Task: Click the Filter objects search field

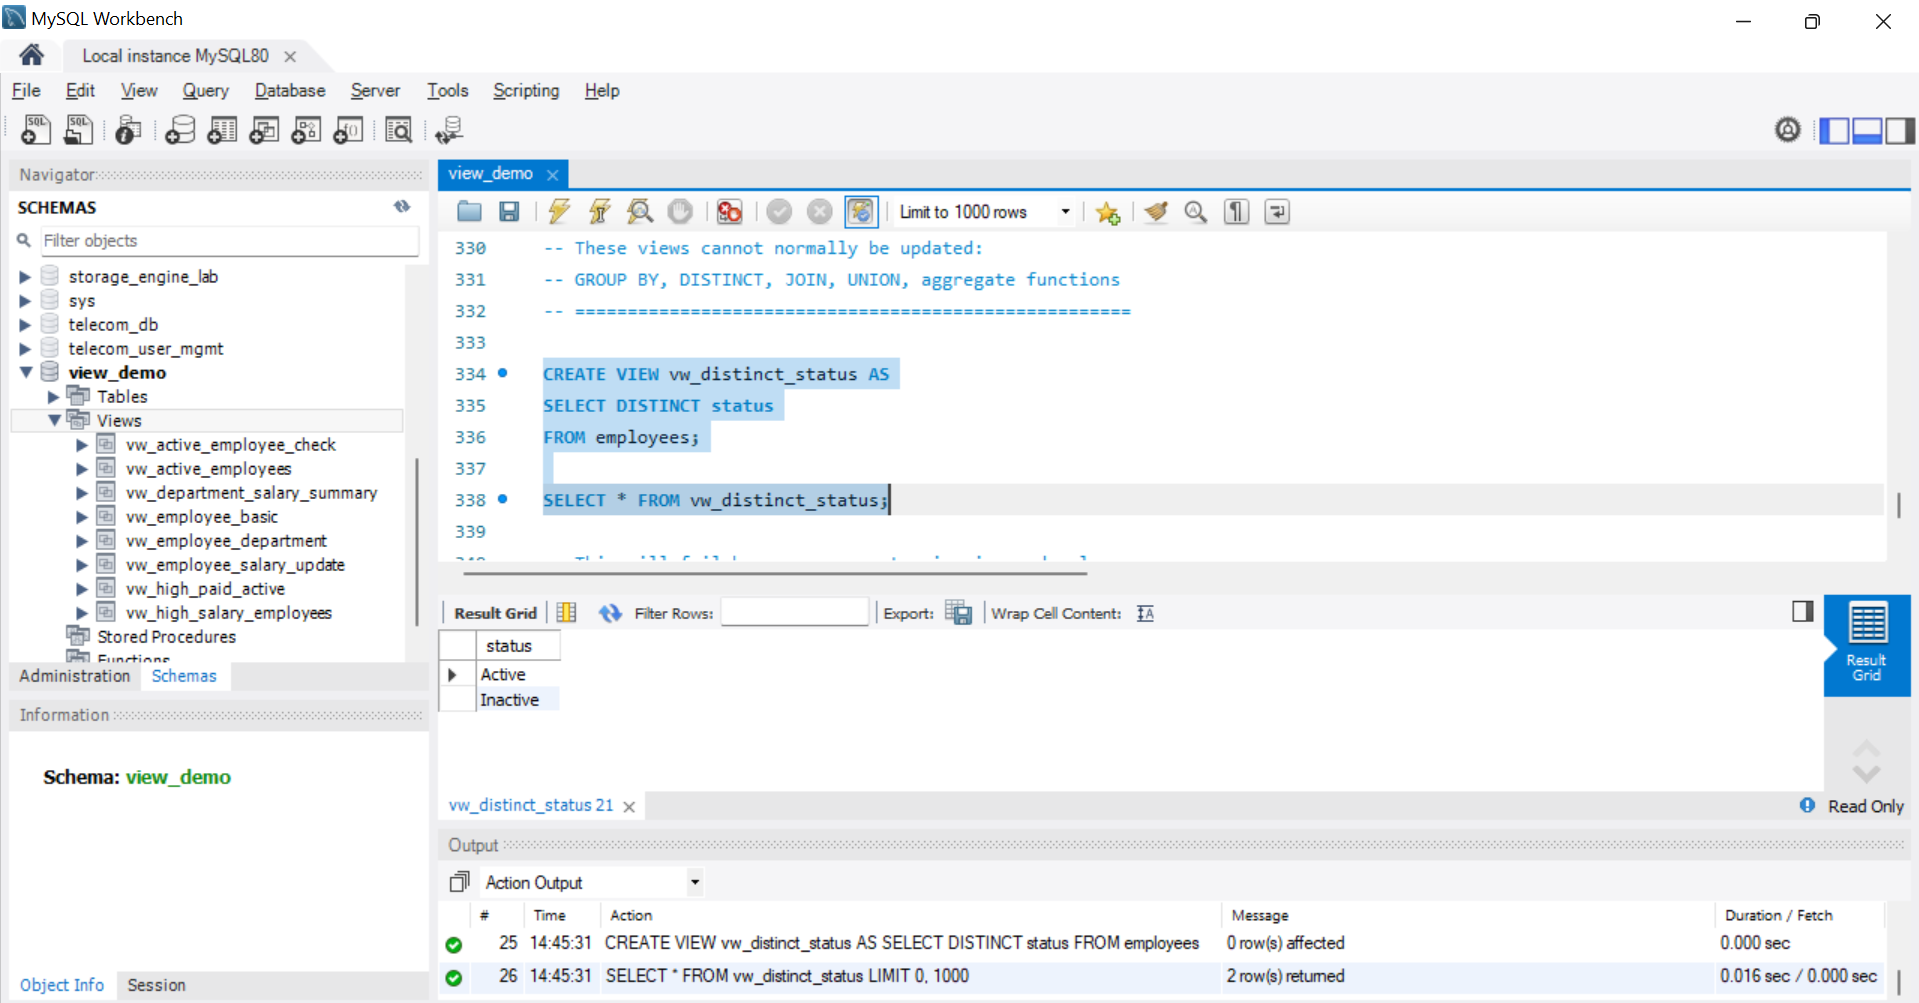Action: pyautogui.click(x=229, y=240)
